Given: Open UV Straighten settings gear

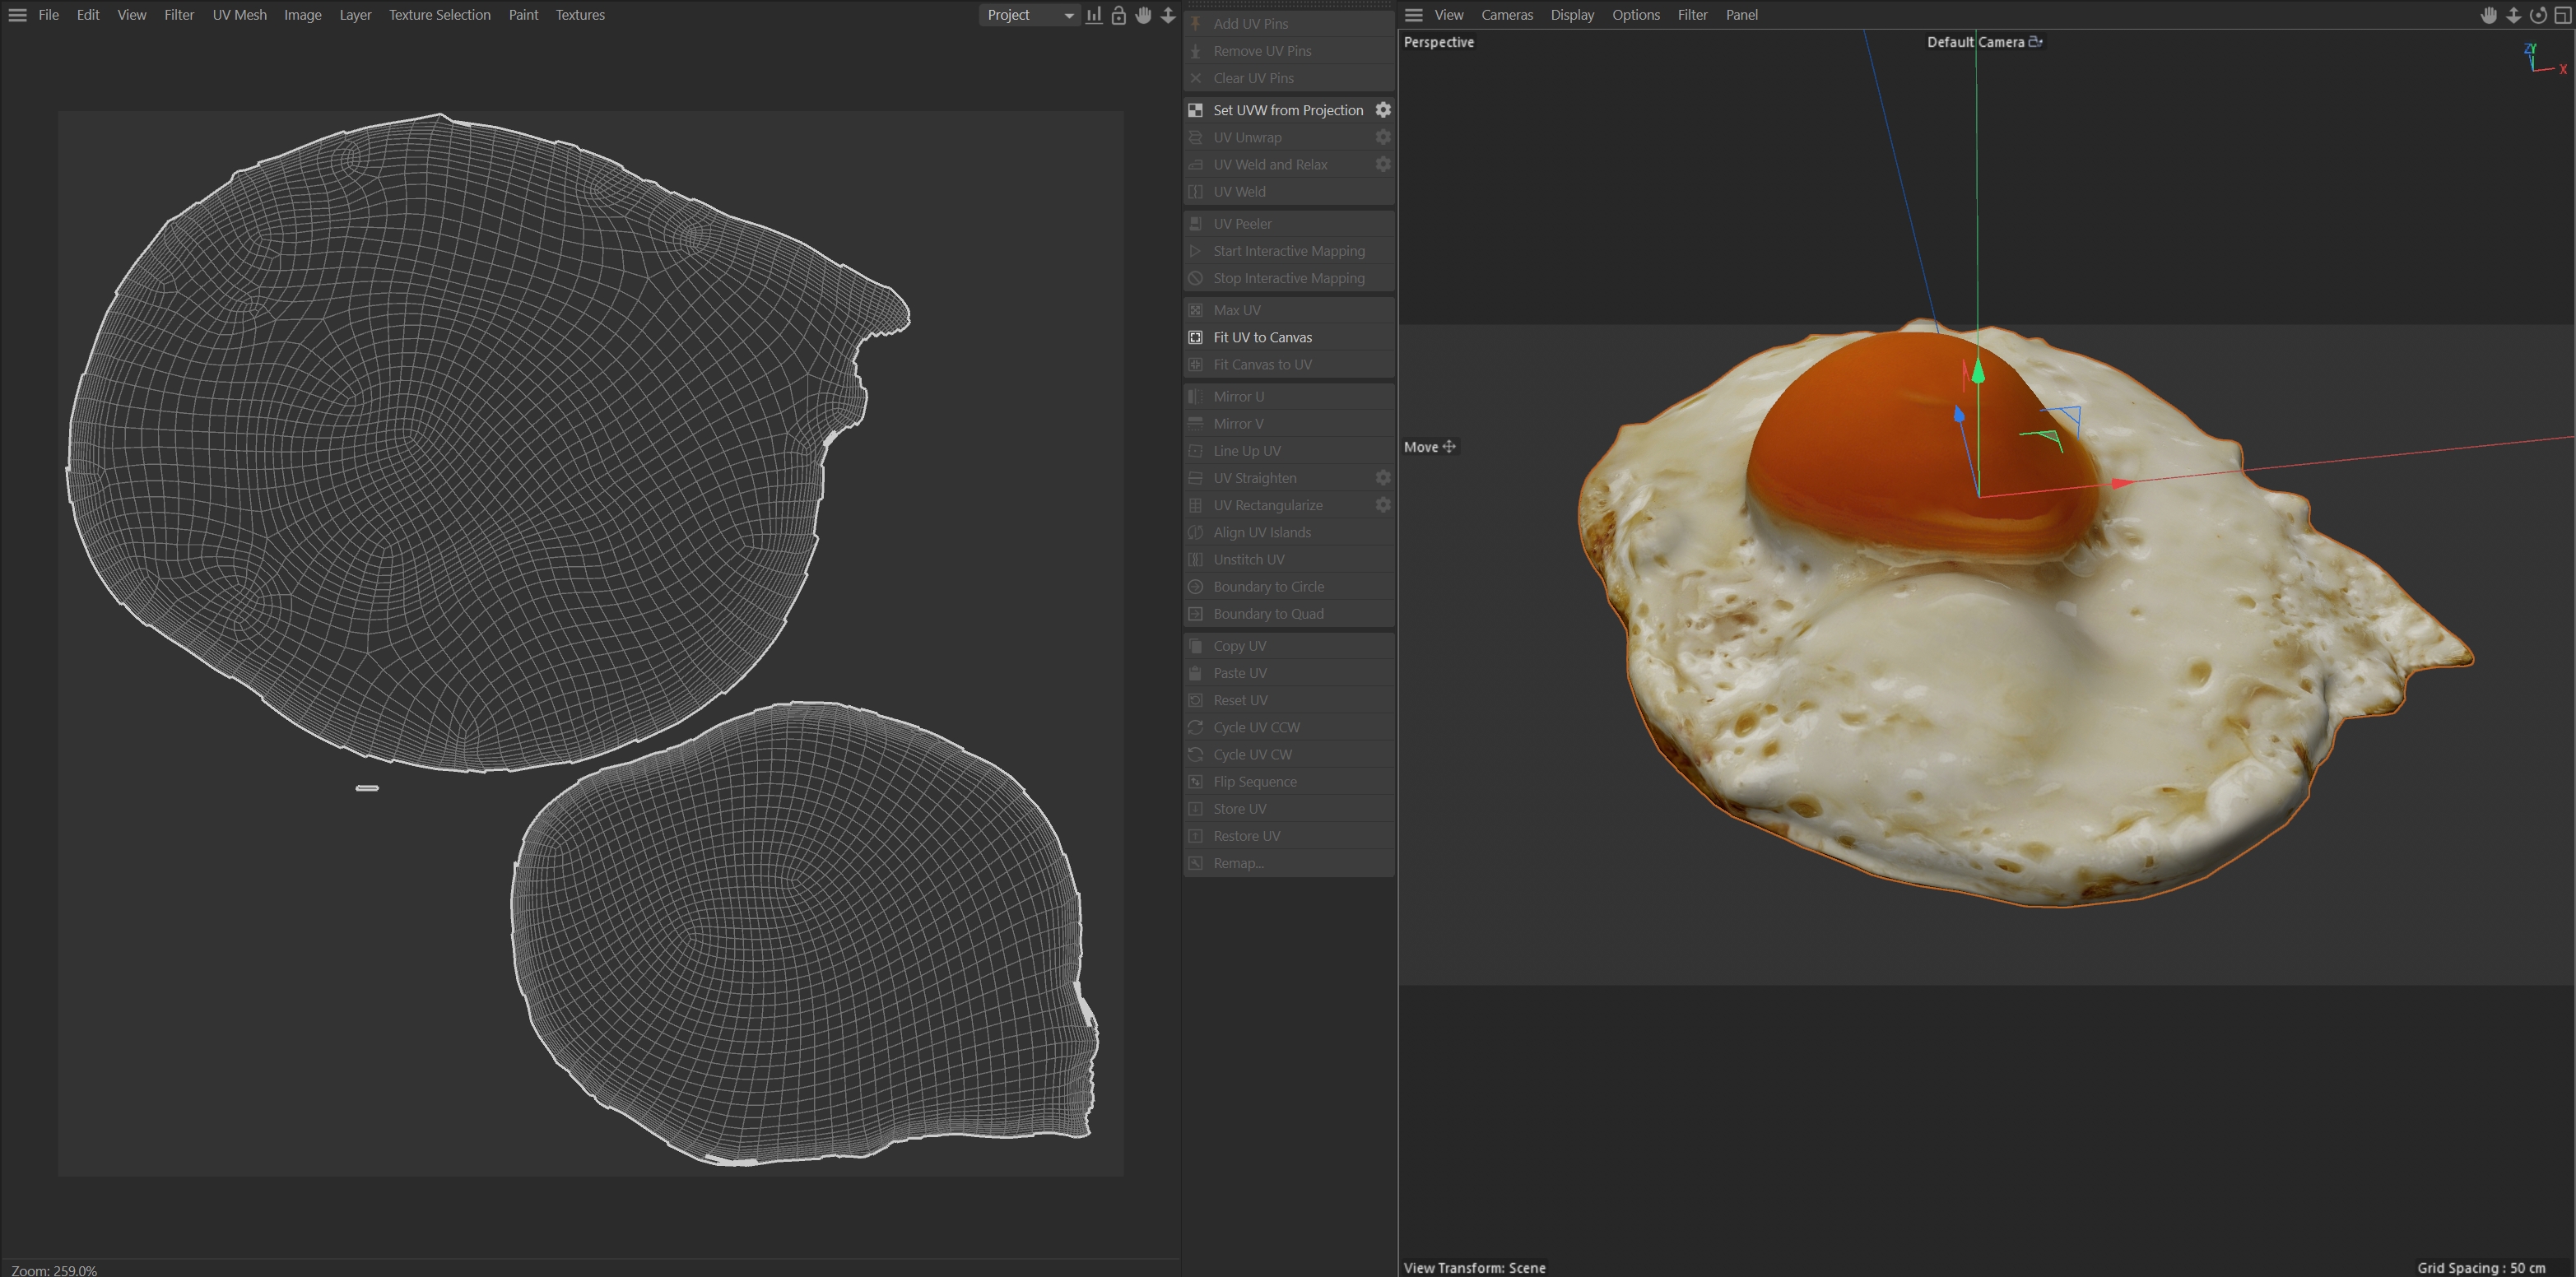Looking at the screenshot, I should click(1383, 478).
